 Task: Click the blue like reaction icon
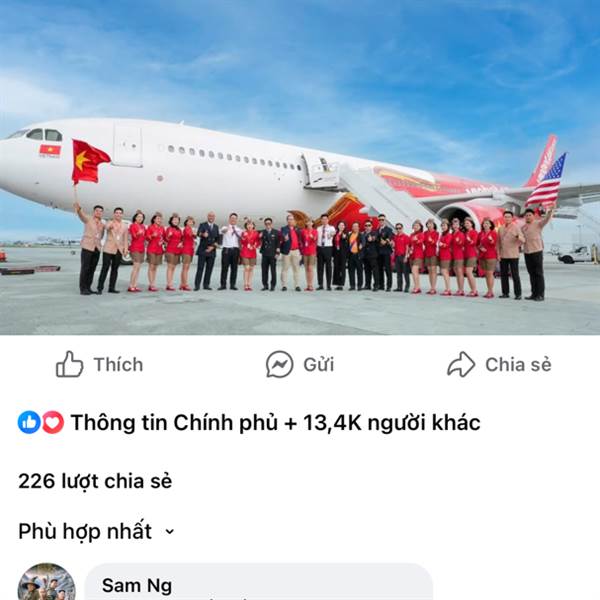[x=29, y=422]
